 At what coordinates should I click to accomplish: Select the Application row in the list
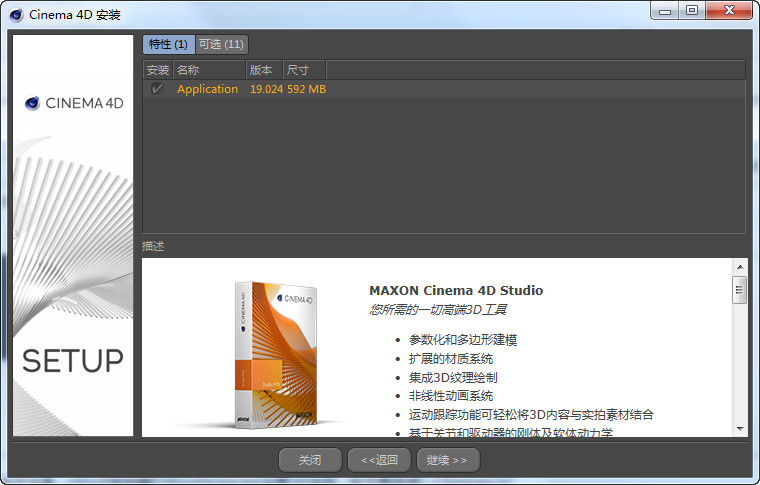click(x=207, y=89)
